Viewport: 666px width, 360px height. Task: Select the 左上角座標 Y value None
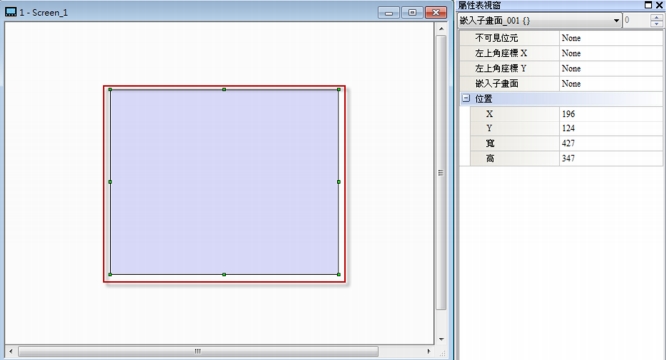[610, 68]
